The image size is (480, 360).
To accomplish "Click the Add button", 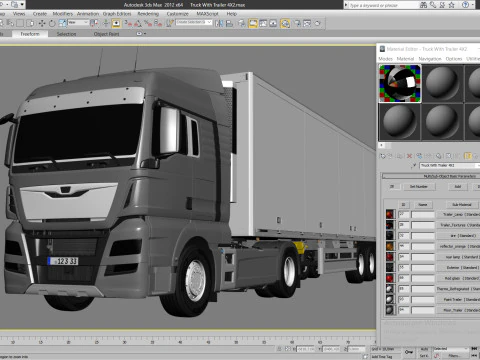I will click(458, 187).
